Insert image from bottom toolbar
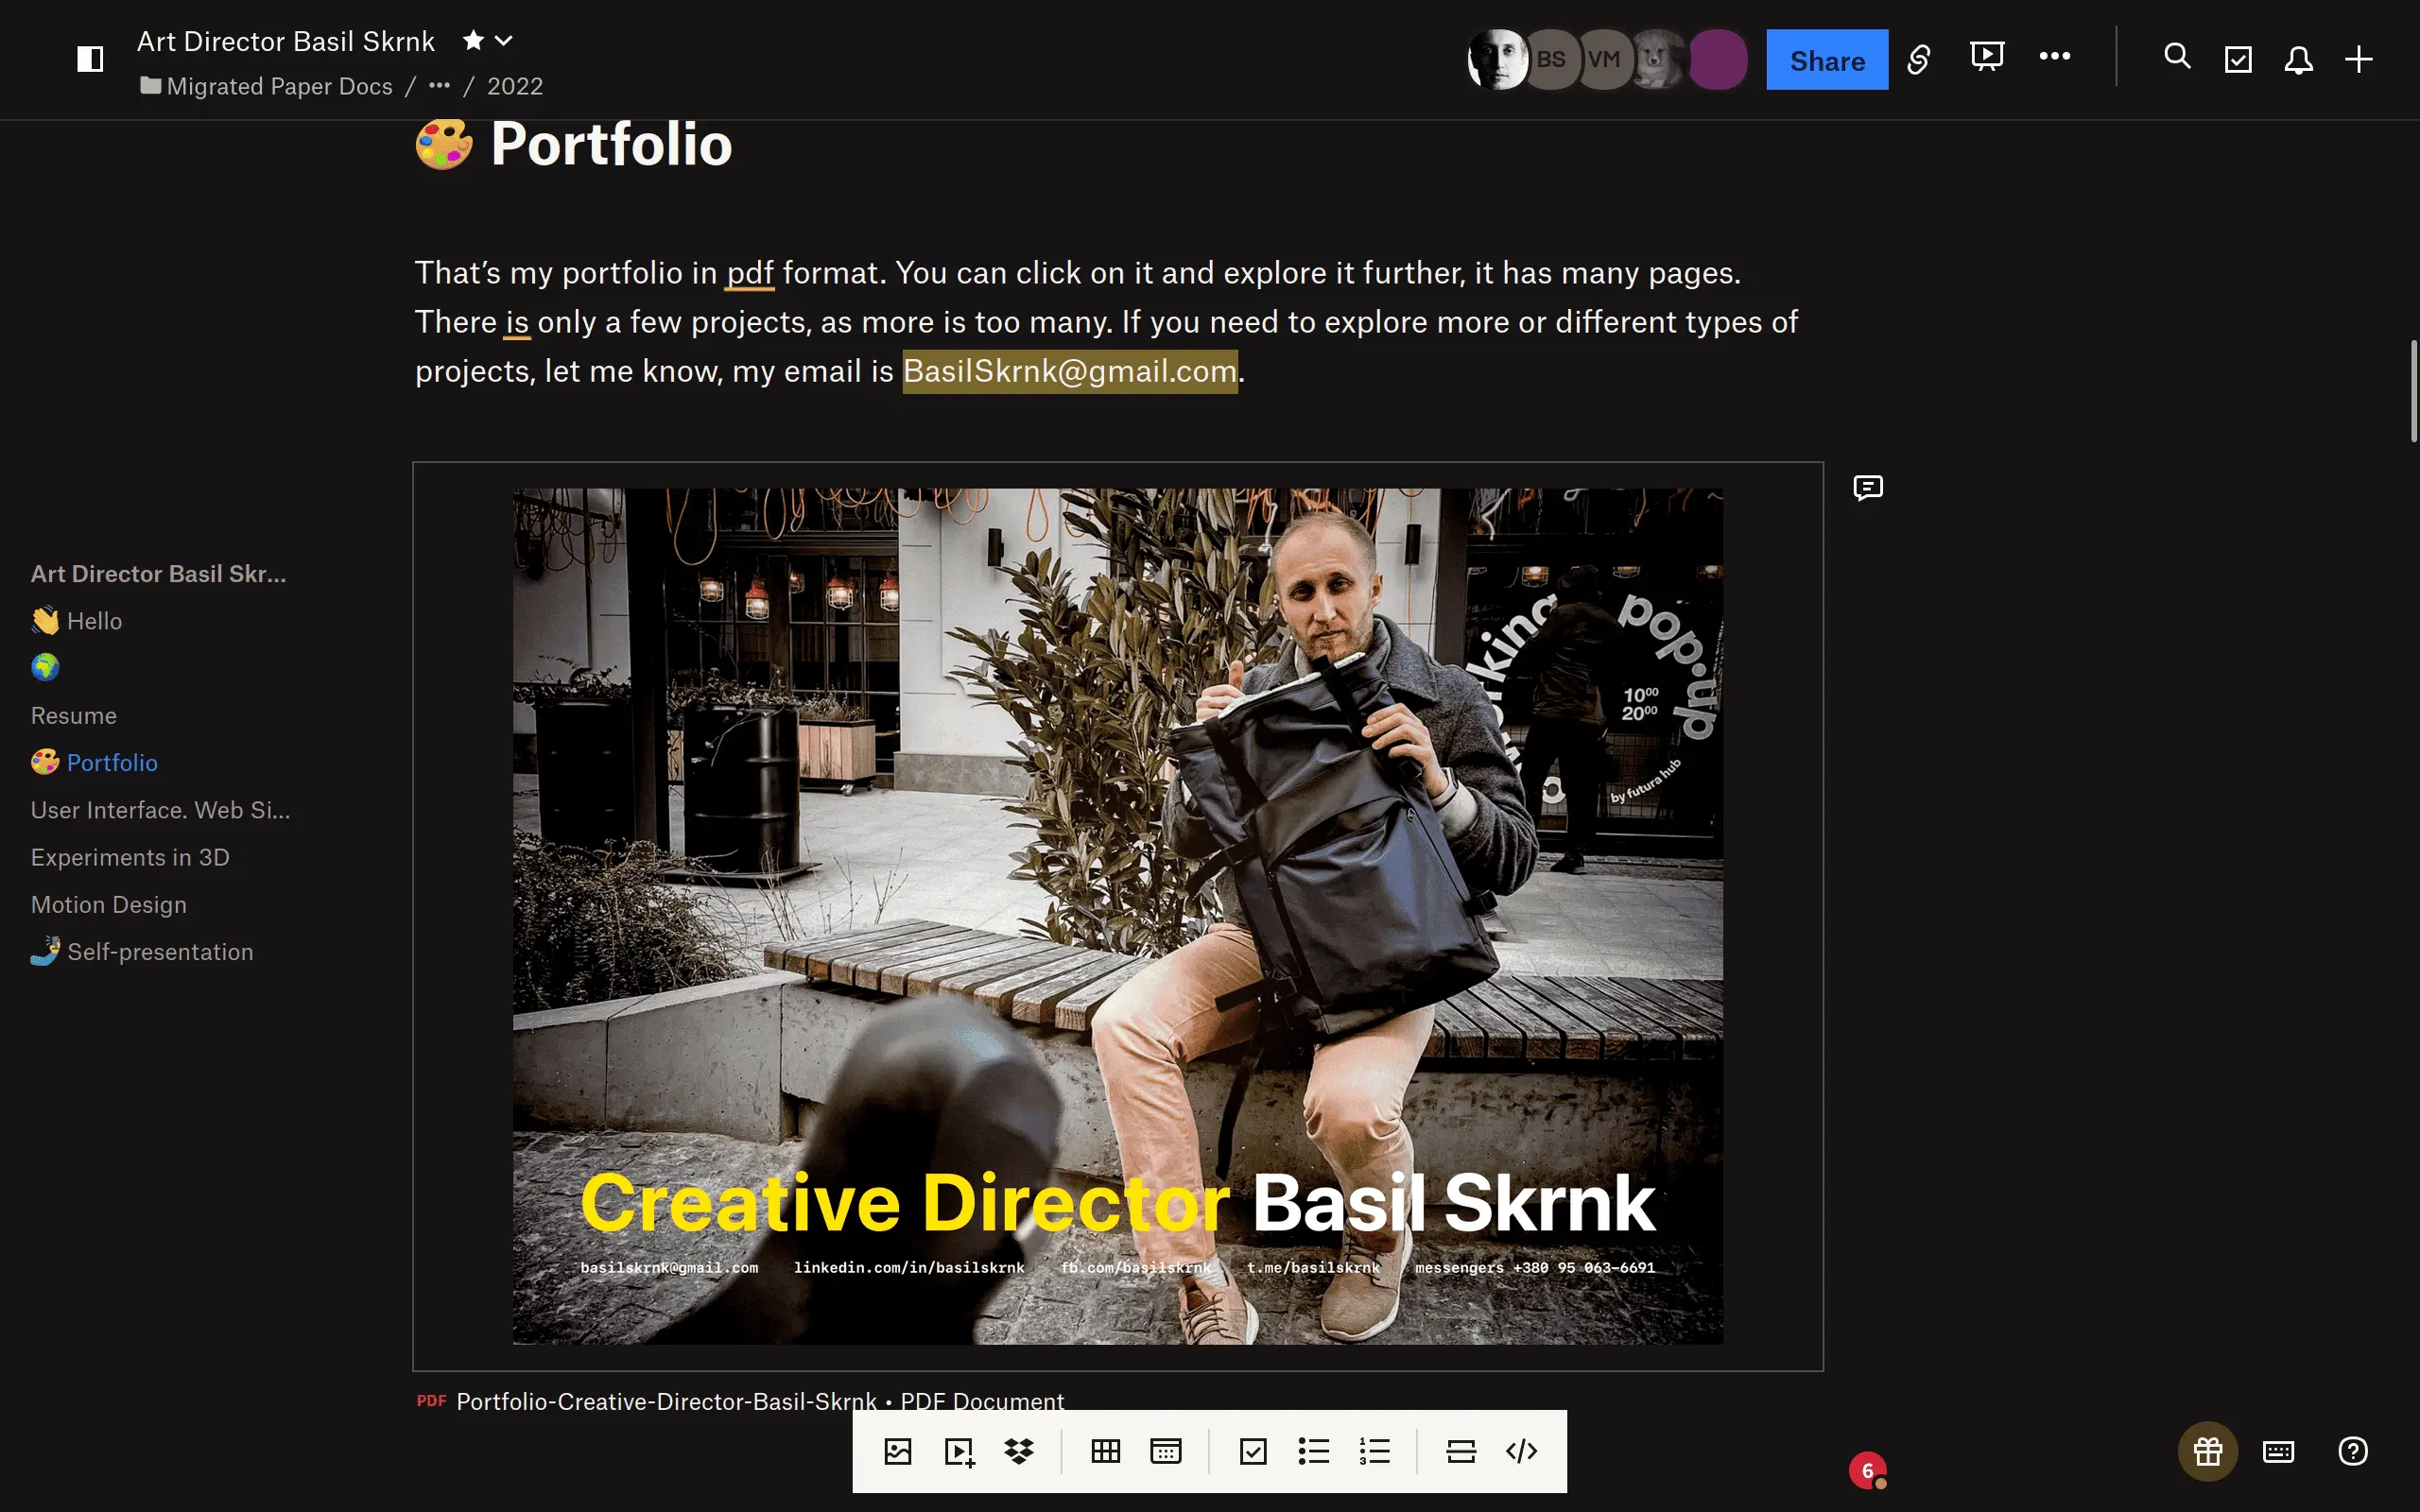The height and width of the screenshot is (1512, 2420). coord(898,1451)
